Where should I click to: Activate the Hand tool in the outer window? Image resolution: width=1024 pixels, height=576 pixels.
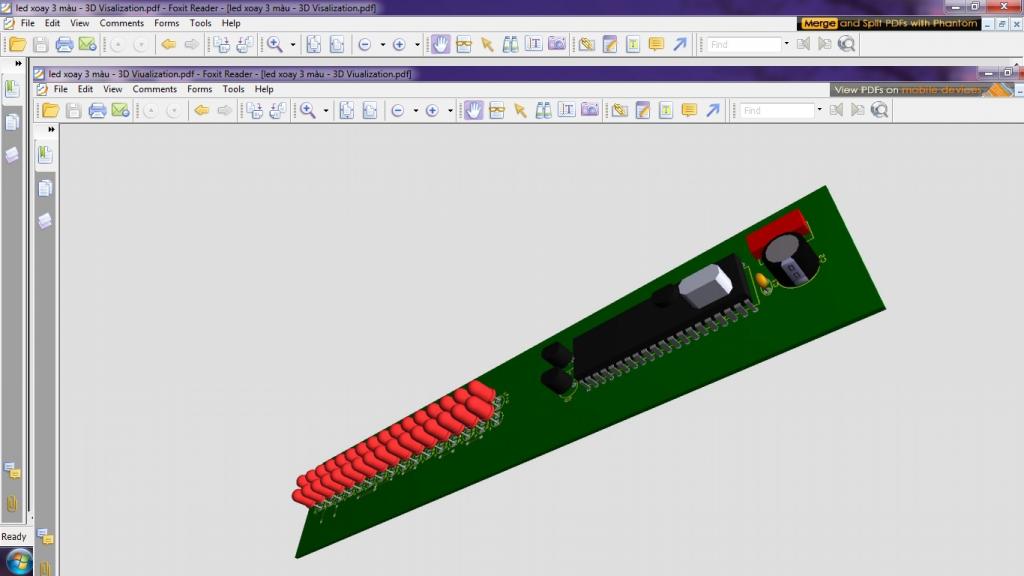[x=441, y=44]
